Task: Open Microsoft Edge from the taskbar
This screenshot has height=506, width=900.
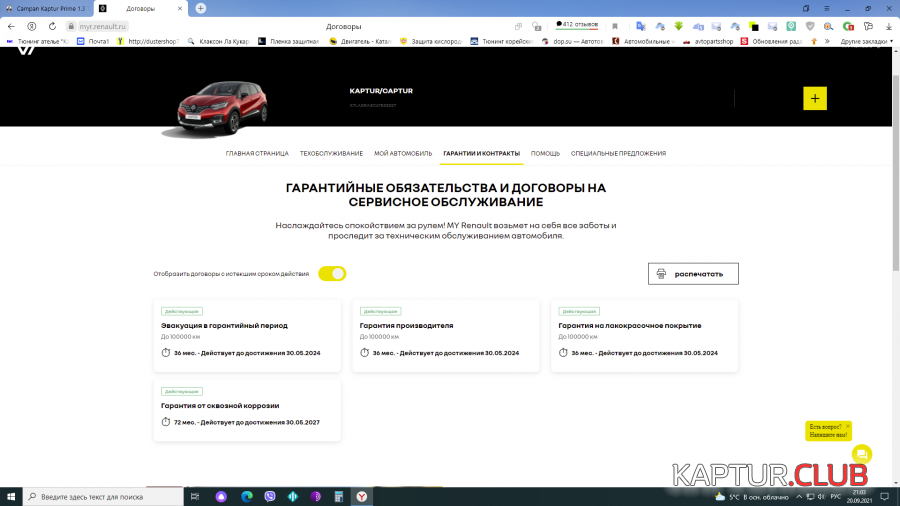Action: click(x=247, y=497)
